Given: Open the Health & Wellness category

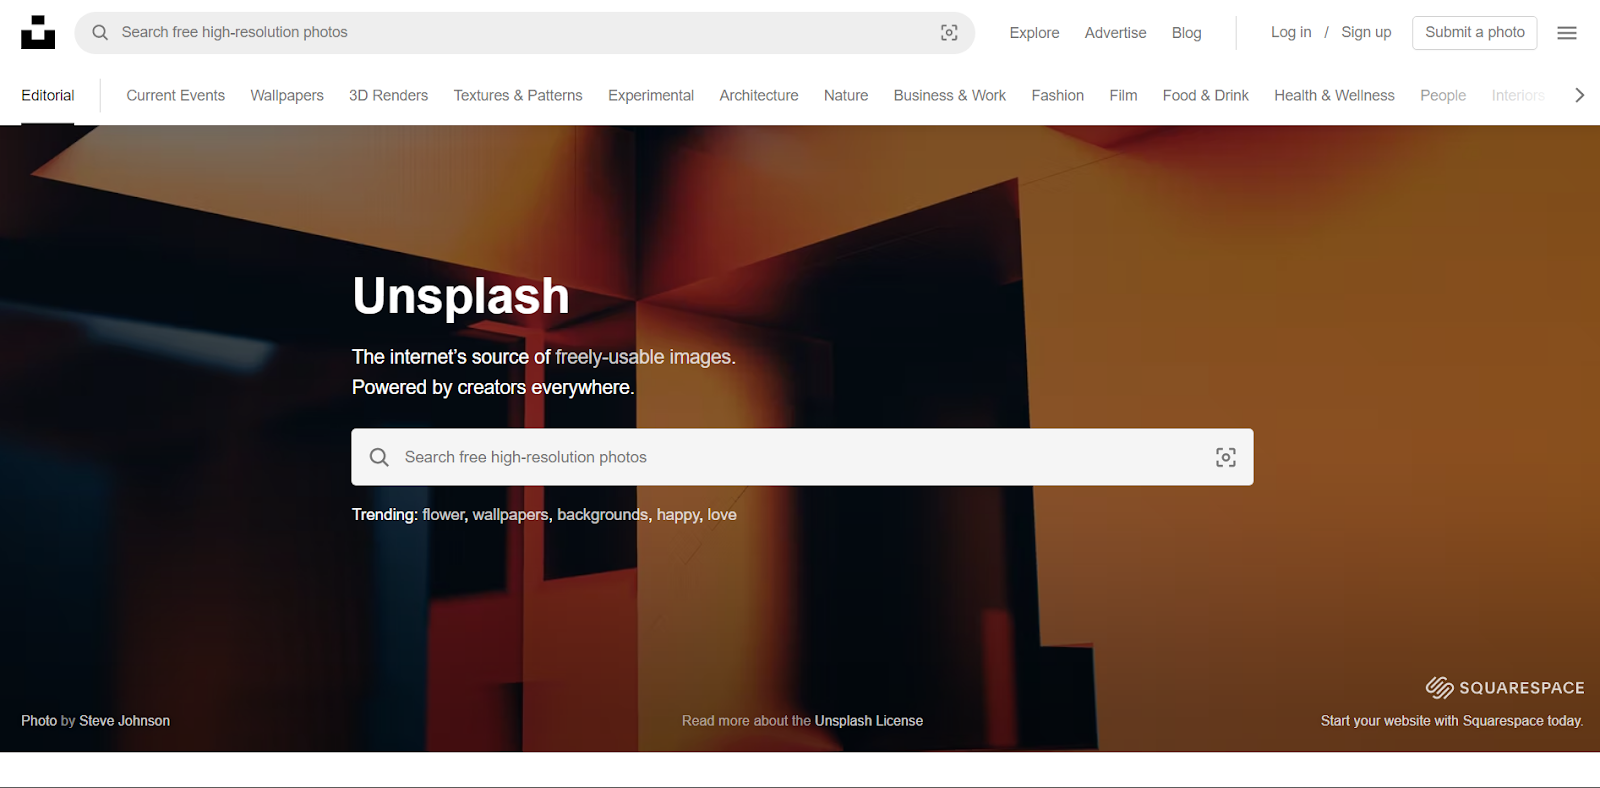Looking at the screenshot, I should pos(1334,95).
